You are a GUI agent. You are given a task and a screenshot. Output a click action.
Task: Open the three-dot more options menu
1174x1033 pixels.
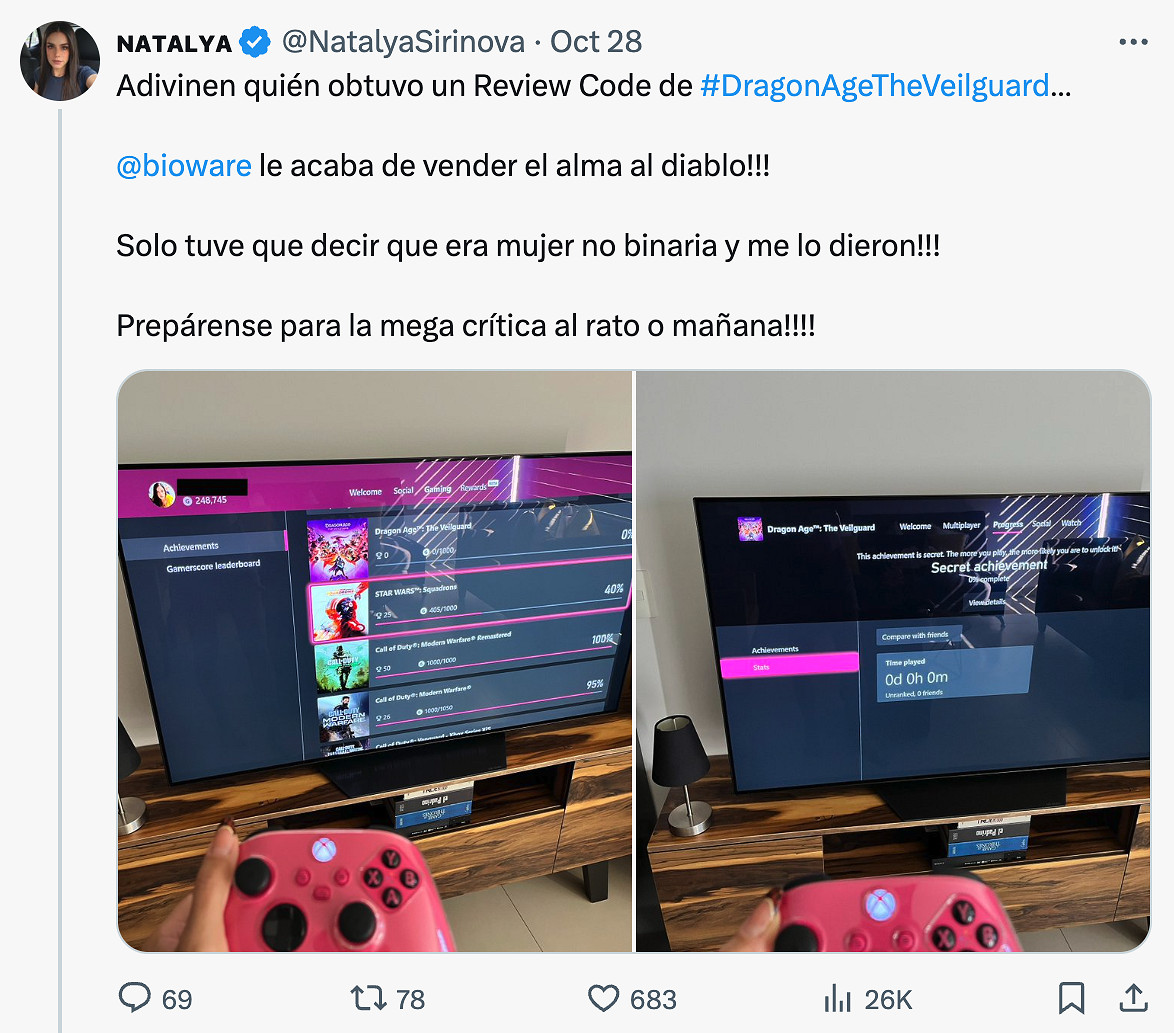pos(1133,42)
